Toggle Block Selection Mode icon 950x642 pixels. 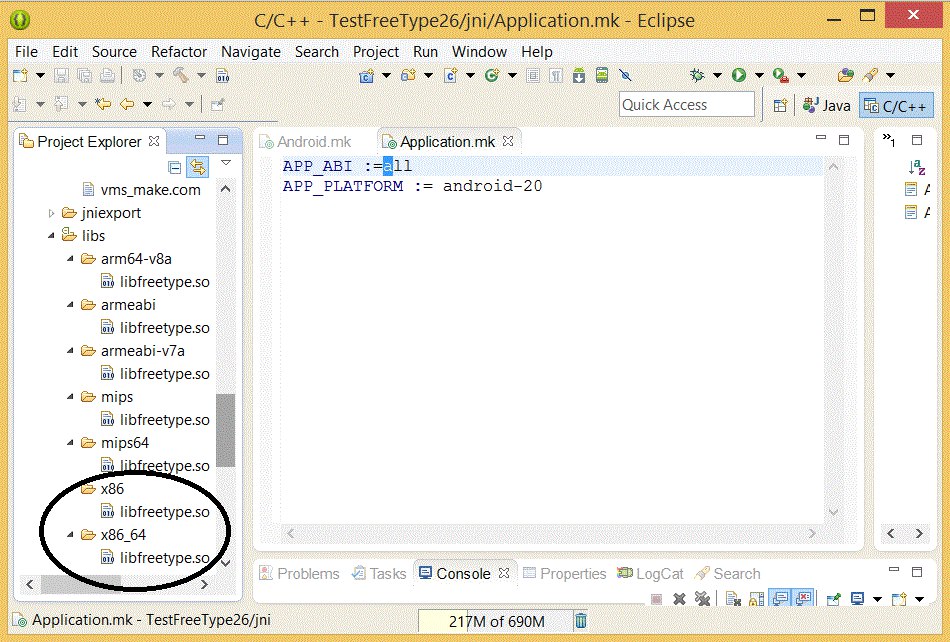[533, 76]
